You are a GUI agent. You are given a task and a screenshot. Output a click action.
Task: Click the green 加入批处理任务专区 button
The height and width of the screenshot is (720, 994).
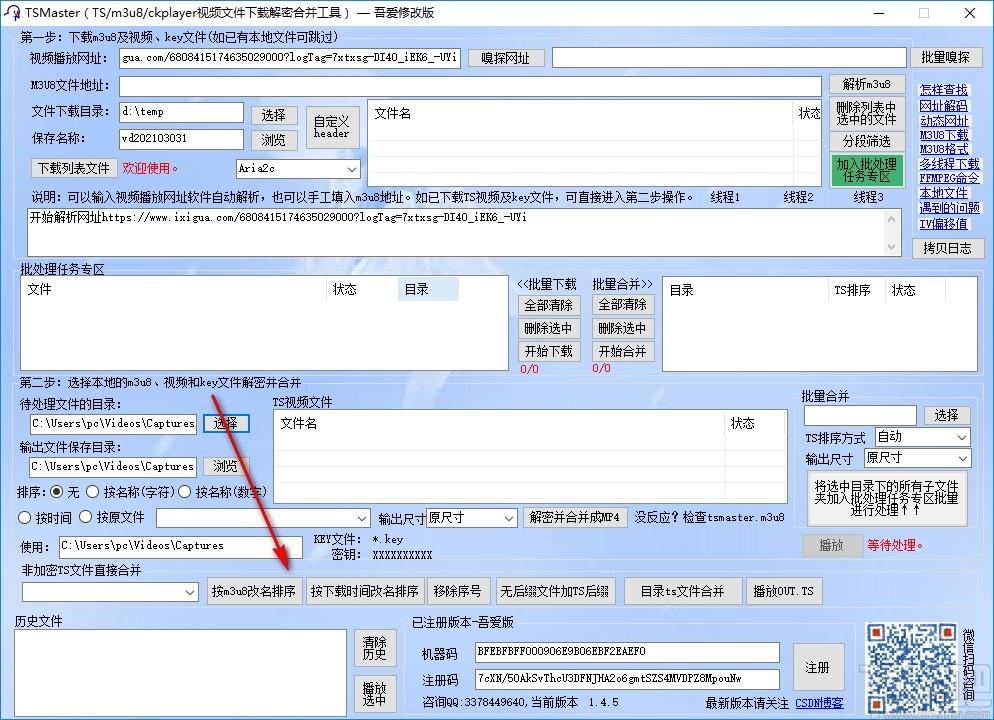pos(866,170)
